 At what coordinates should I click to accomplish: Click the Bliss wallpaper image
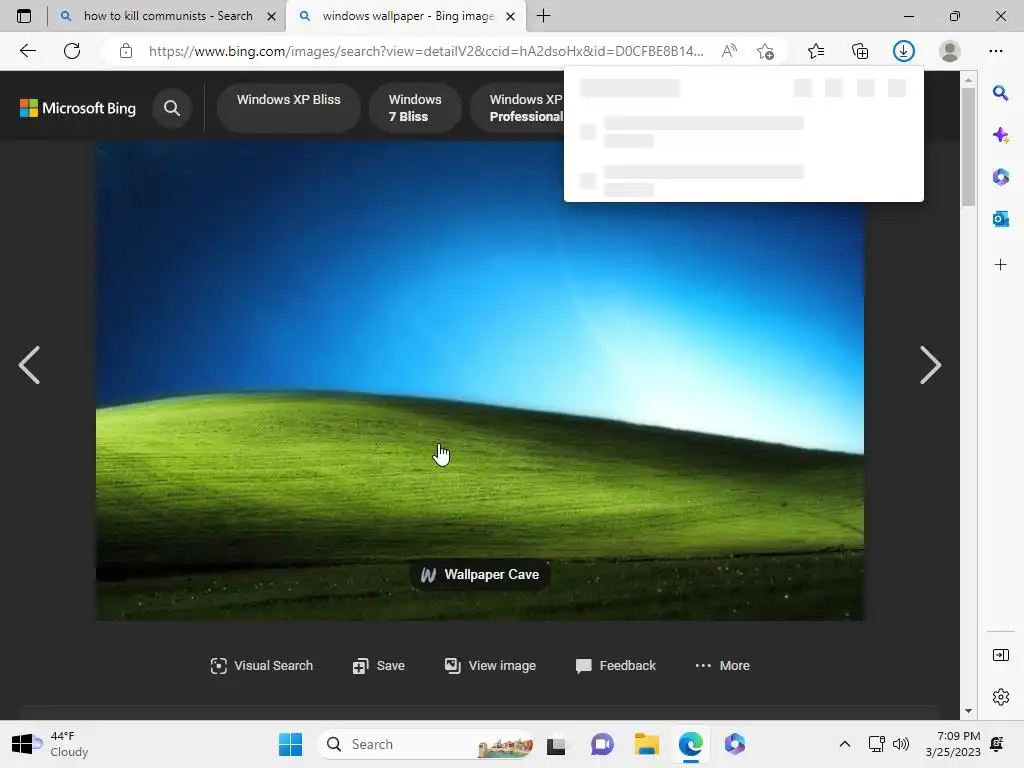480,381
